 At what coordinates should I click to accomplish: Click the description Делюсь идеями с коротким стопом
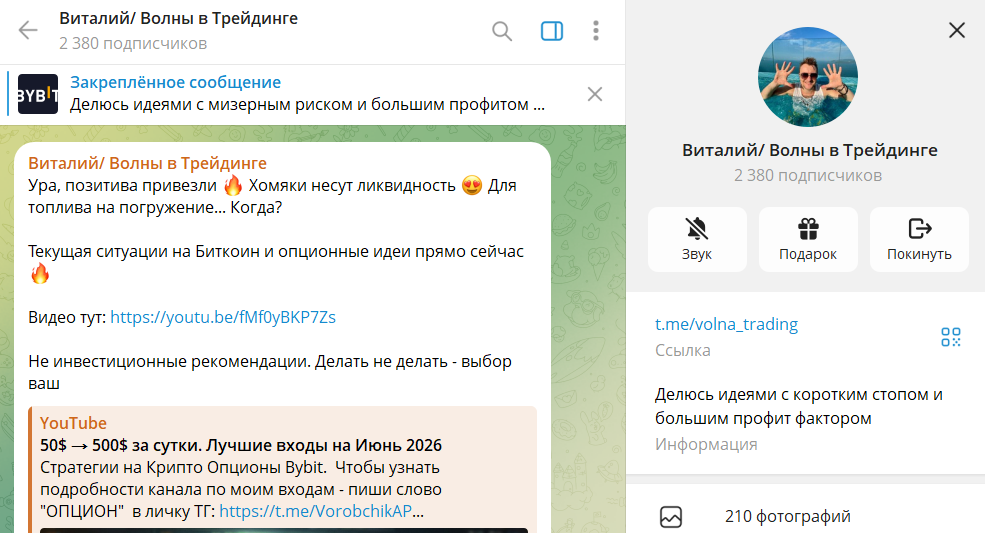coord(798,406)
